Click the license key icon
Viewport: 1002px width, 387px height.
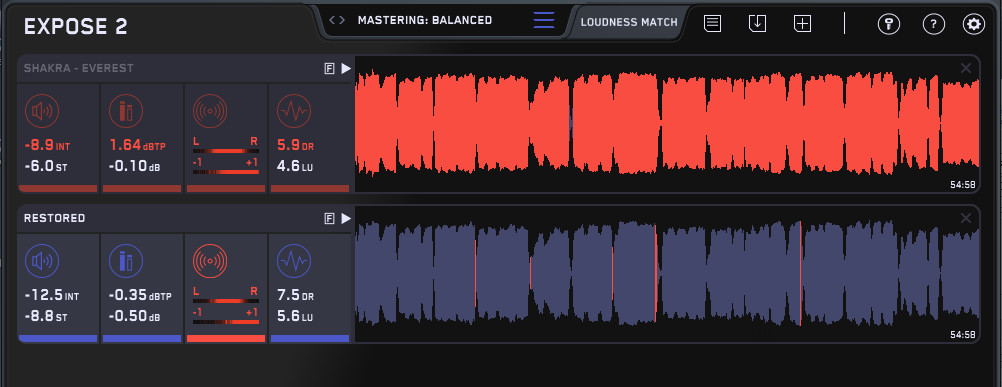(889, 24)
